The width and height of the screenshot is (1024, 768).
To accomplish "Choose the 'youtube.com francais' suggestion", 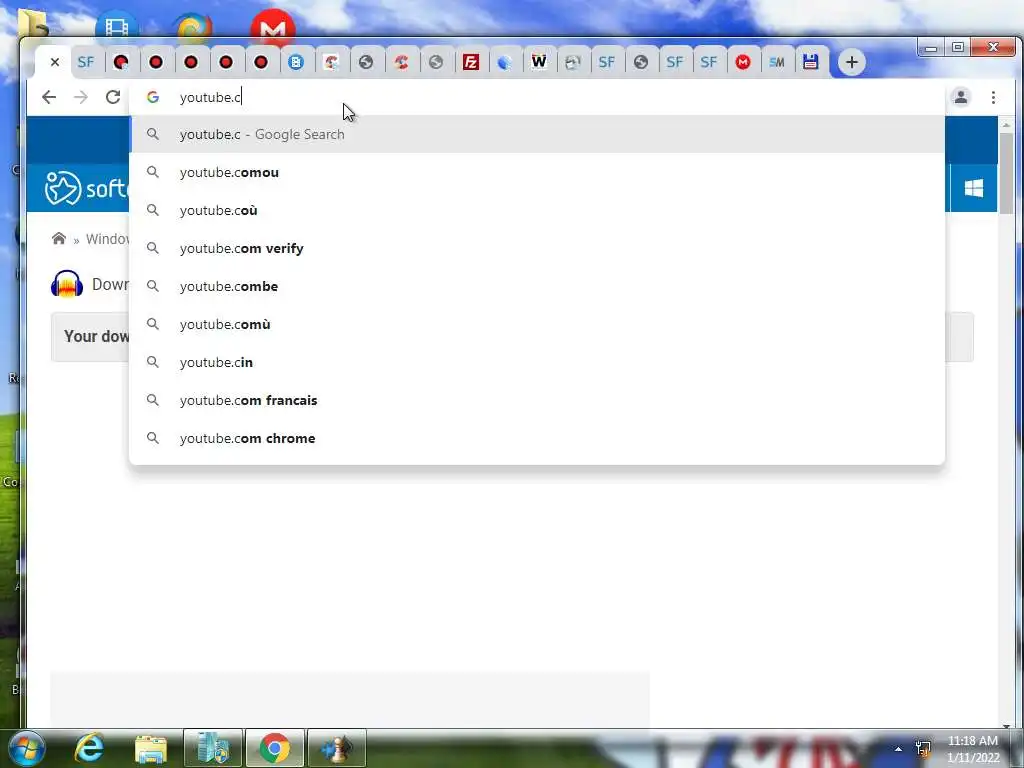I will 537,400.
